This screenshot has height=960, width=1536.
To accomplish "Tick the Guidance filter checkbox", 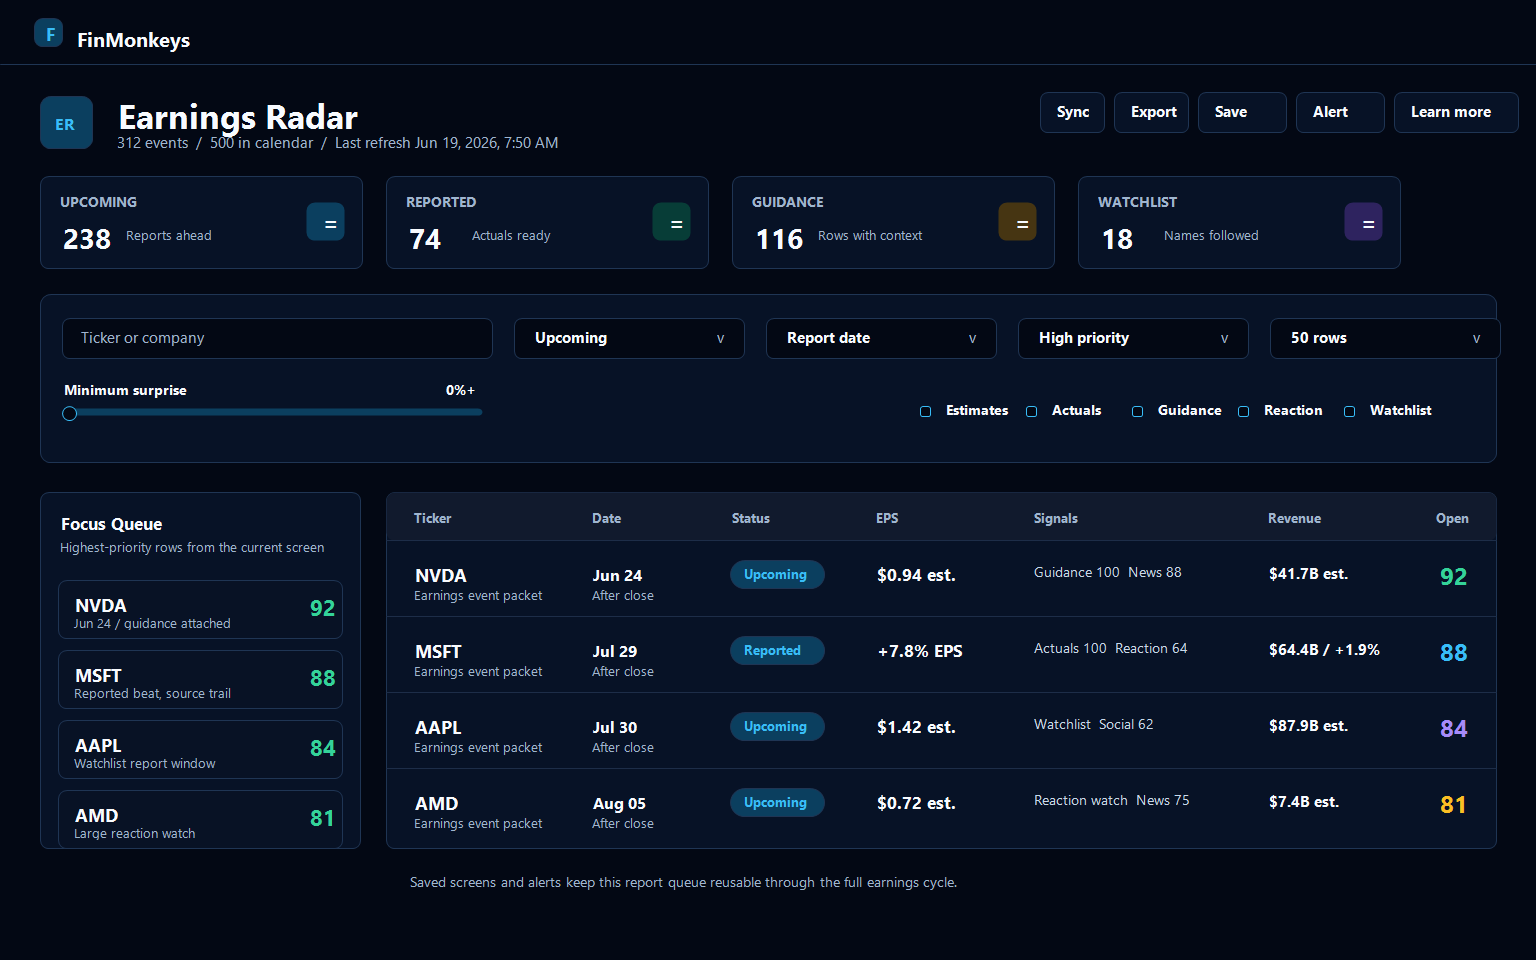I will pos(1138,411).
